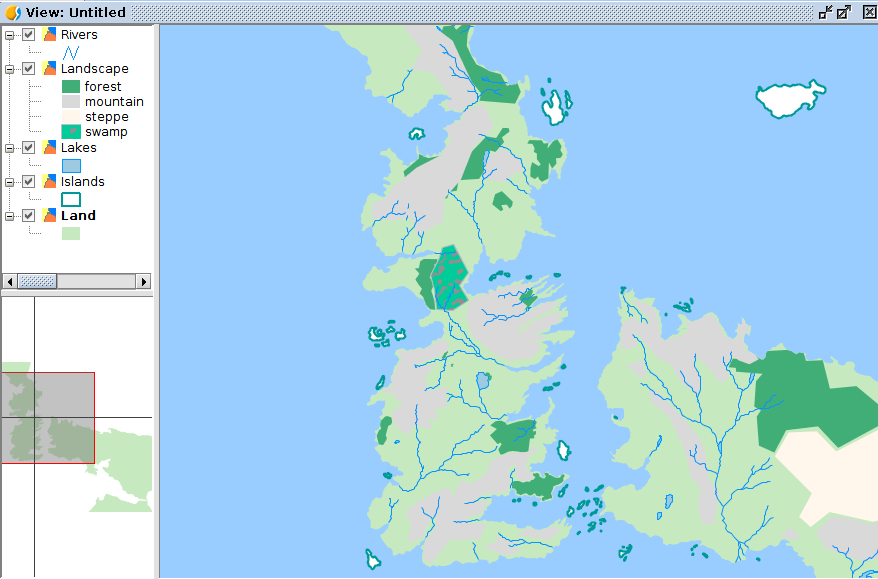Uncheck the Landscape layer visibility
Screen dimensions: 878x579
[29, 69]
